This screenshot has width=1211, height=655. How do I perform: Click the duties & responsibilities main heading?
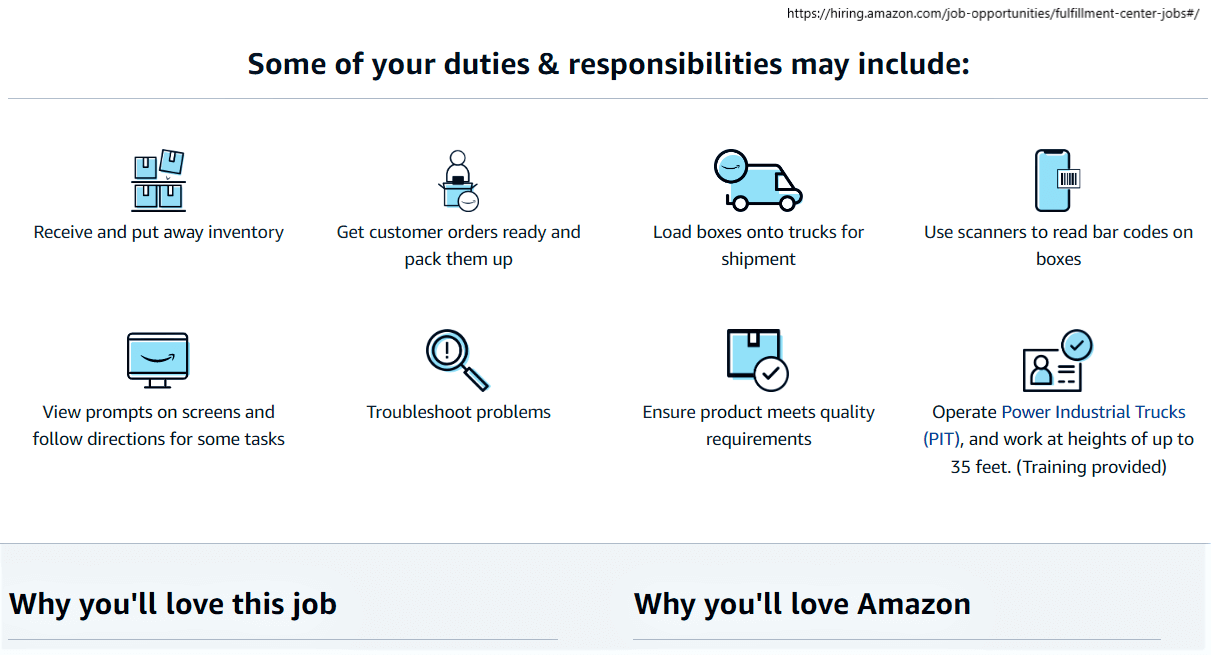[x=608, y=64]
